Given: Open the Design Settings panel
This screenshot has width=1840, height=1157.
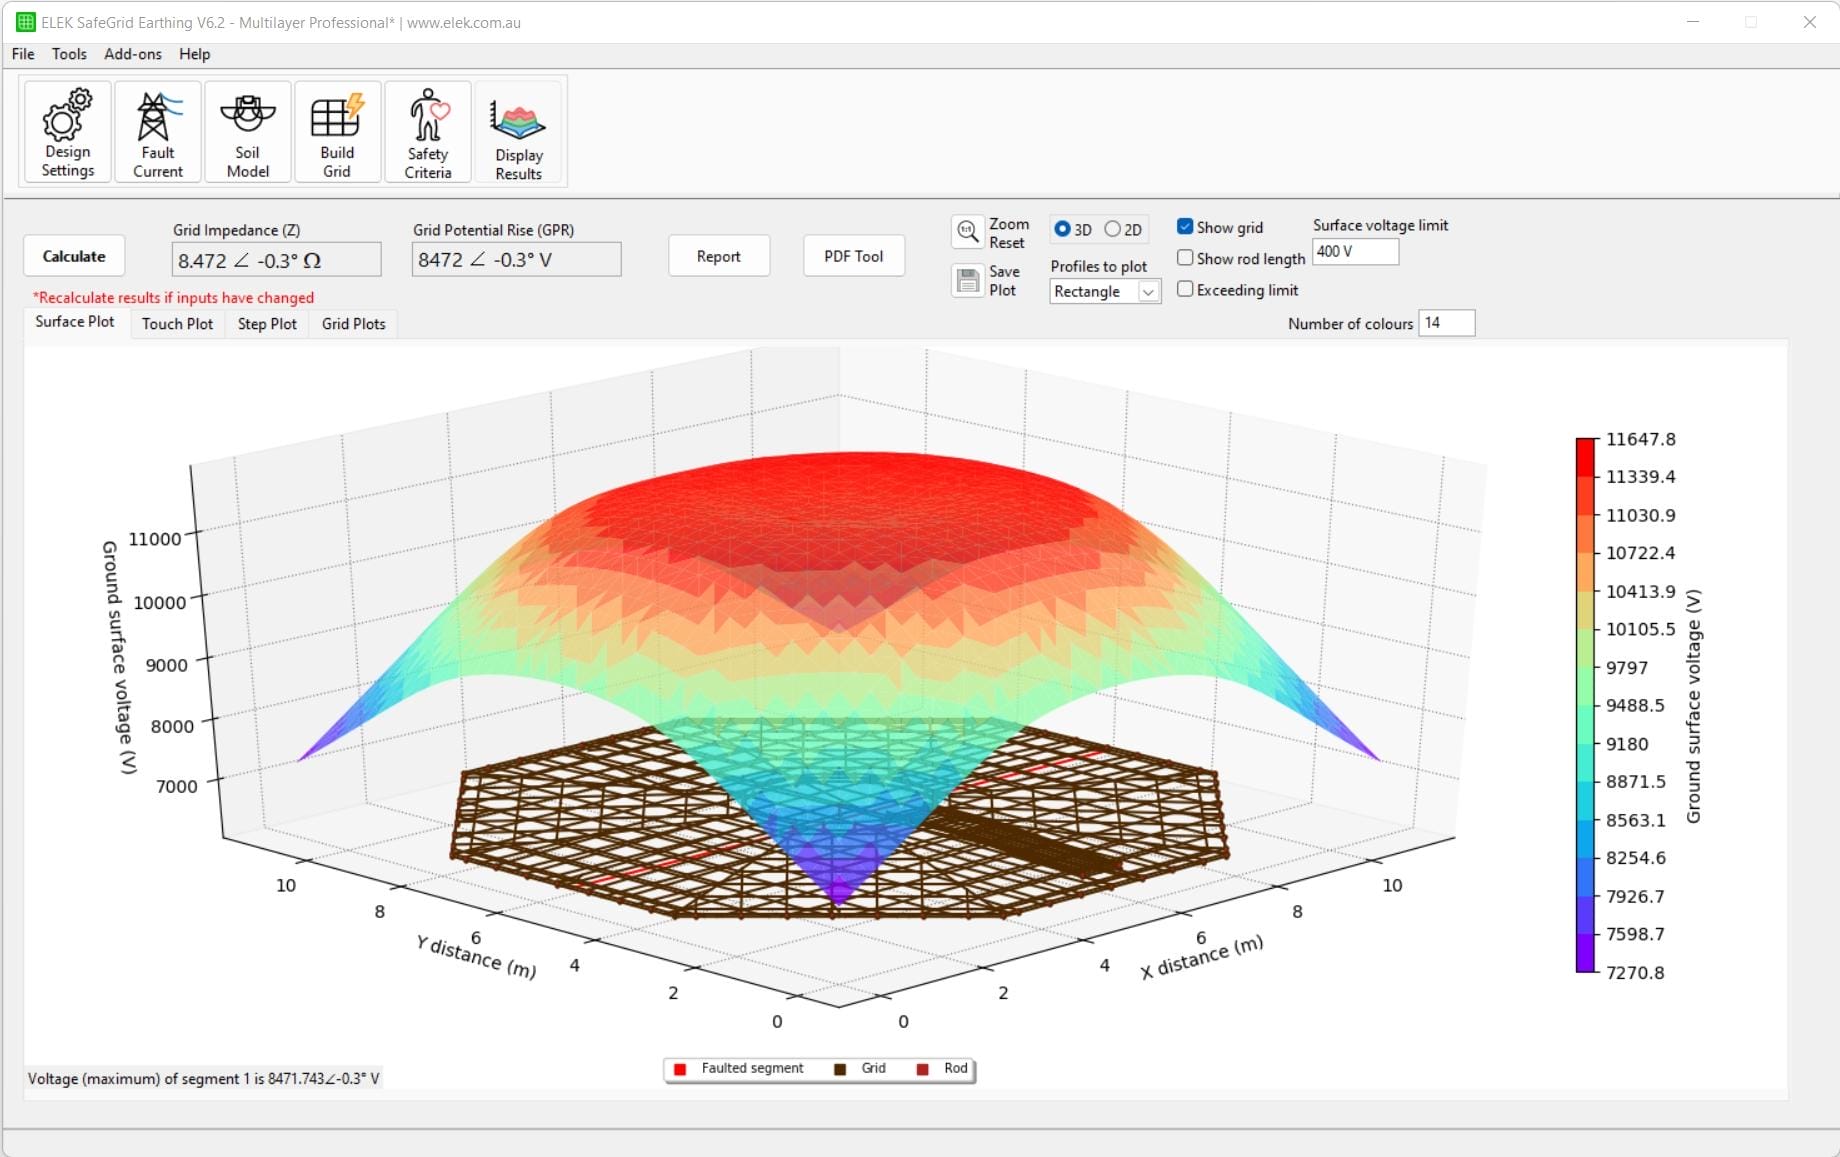Looking at the screenshot, I should (65, 131).
